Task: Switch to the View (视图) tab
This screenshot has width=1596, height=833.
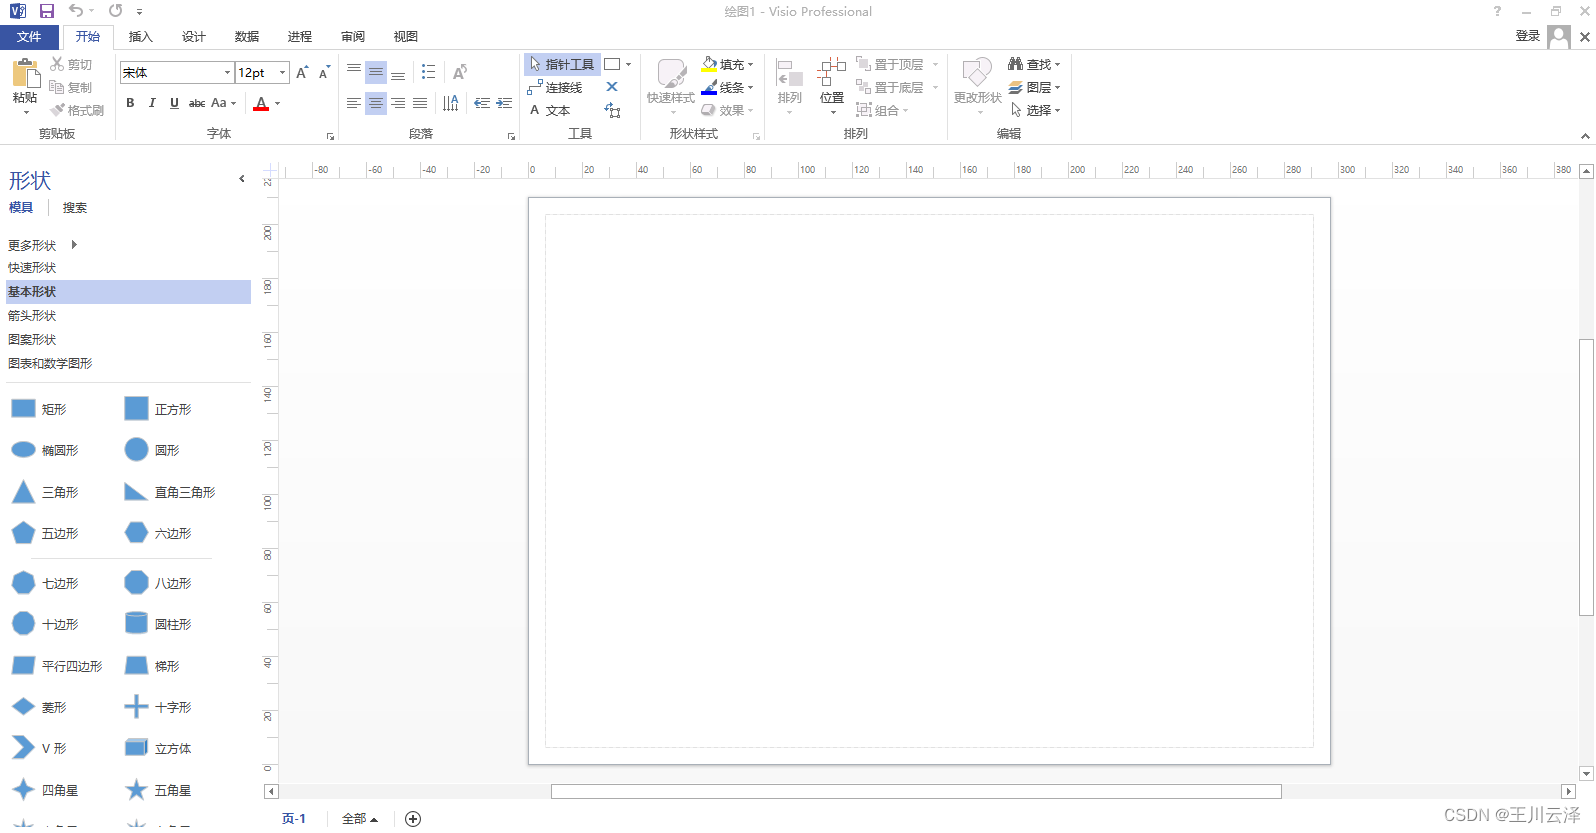Action: pyautogui.click(x=406, y=37)
